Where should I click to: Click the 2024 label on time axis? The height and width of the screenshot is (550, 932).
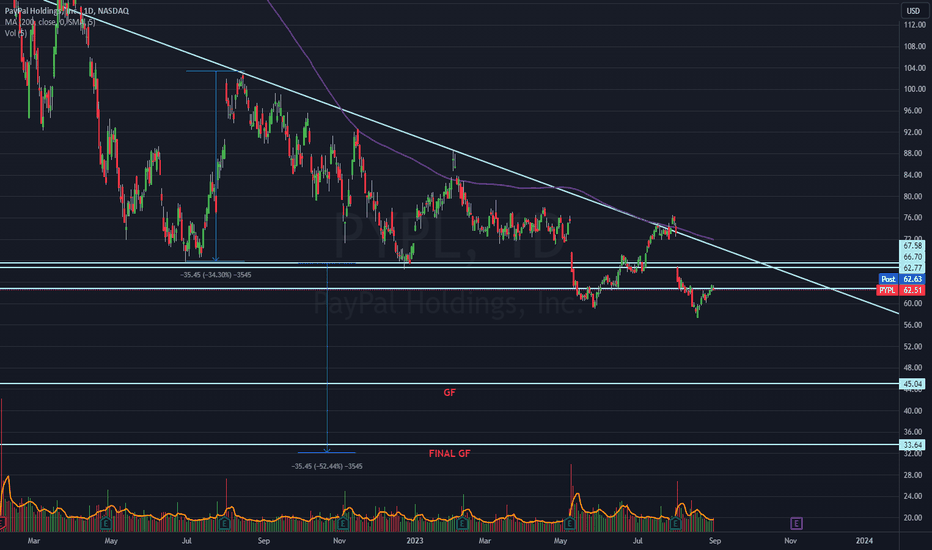[864, 540]
